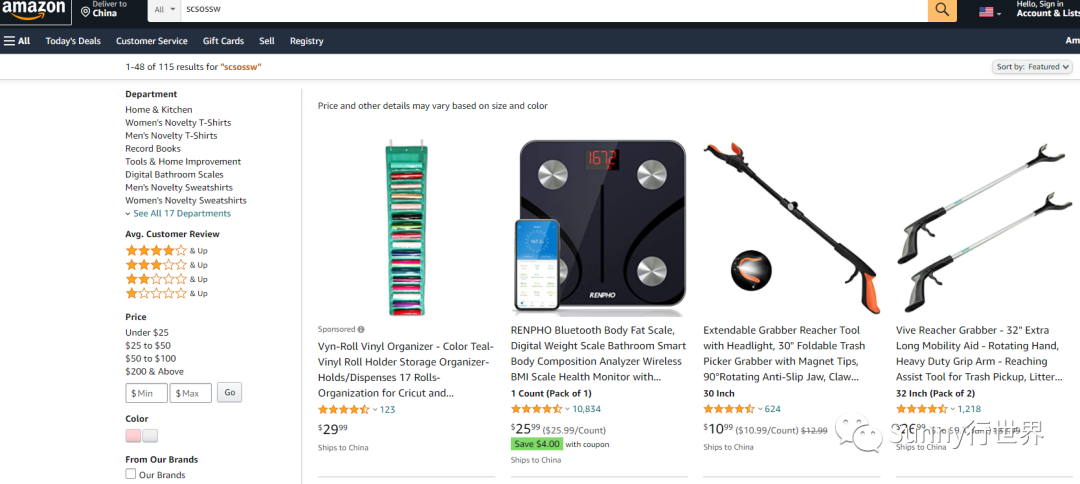
Task: Open the Sort by Featured dropdown
Action: point(1033,67)
